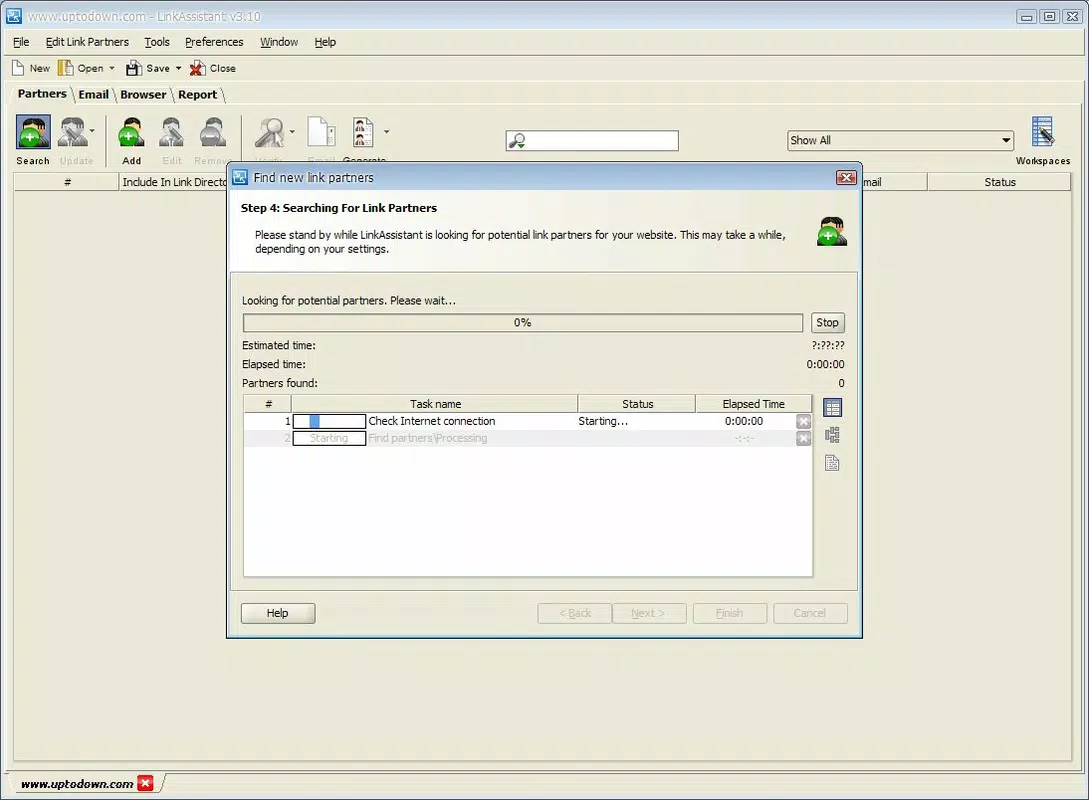Switch to the Report tab
Viewport: 1089px width, 800px height.
[197, 94]
